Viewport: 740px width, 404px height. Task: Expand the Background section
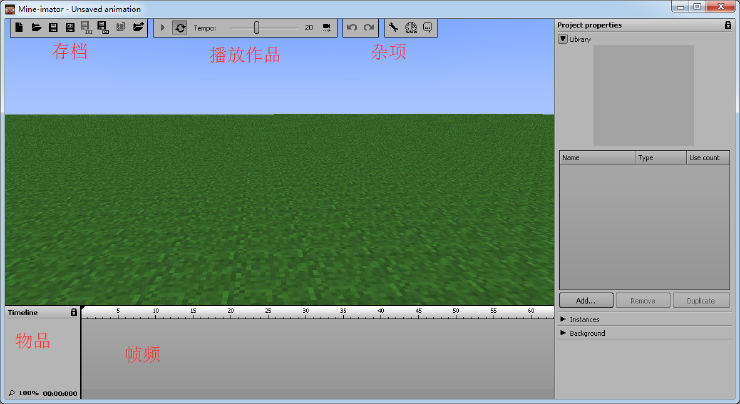563,333
